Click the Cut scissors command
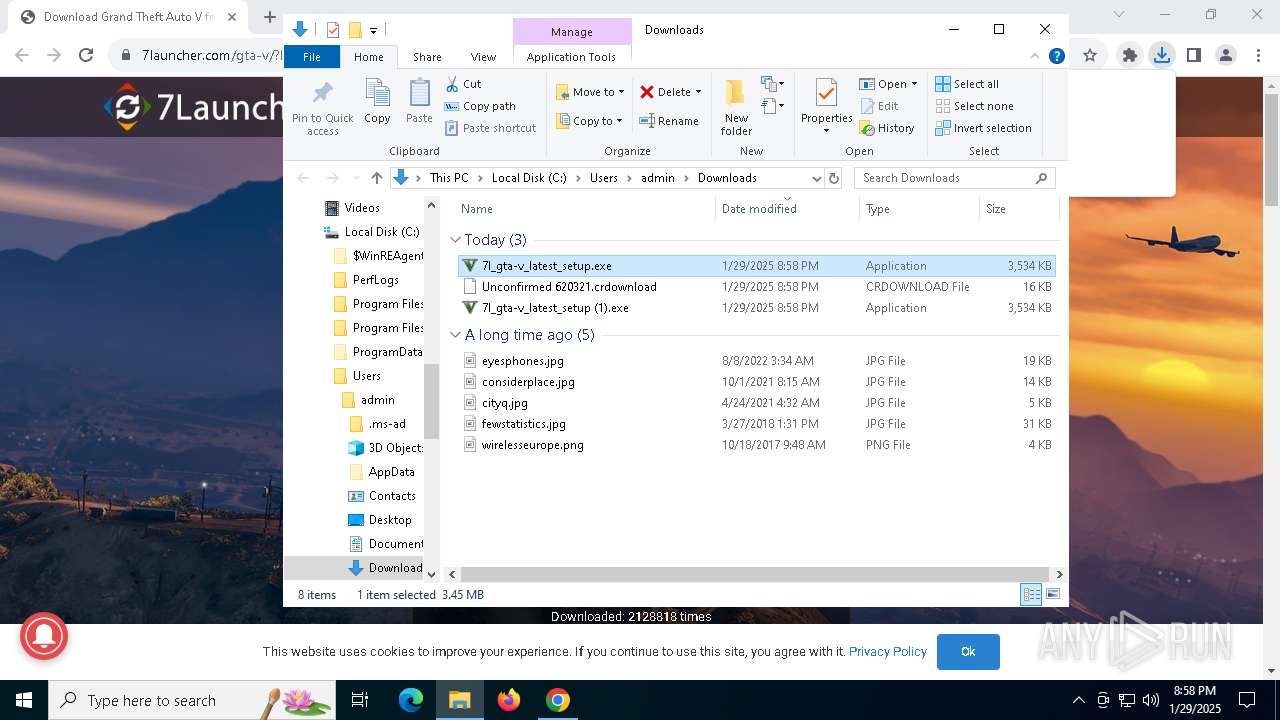This screenshot has width=1280, height=720. pos(463,84)
